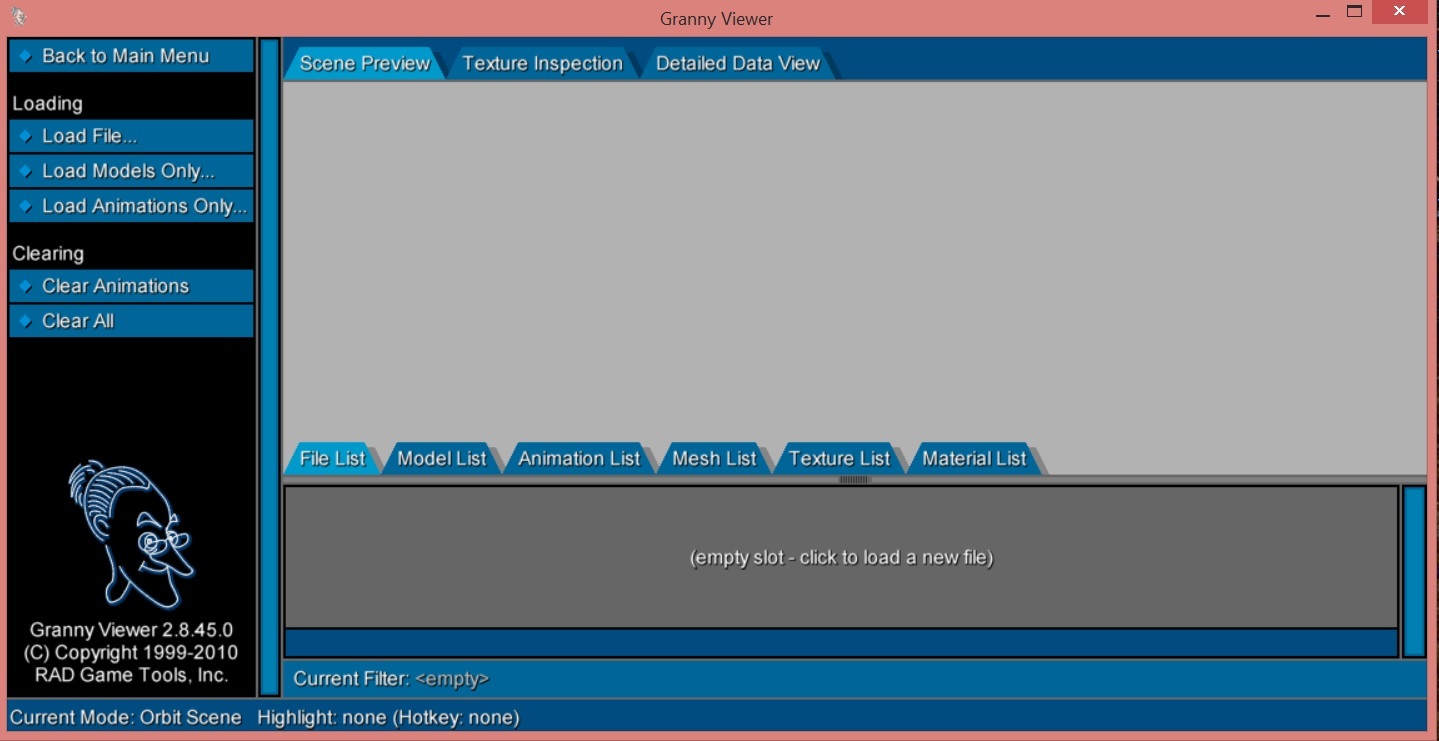1439x741 pixels.
Task: Open the Texture Inspection tab
Action: (x=542, y=63)
